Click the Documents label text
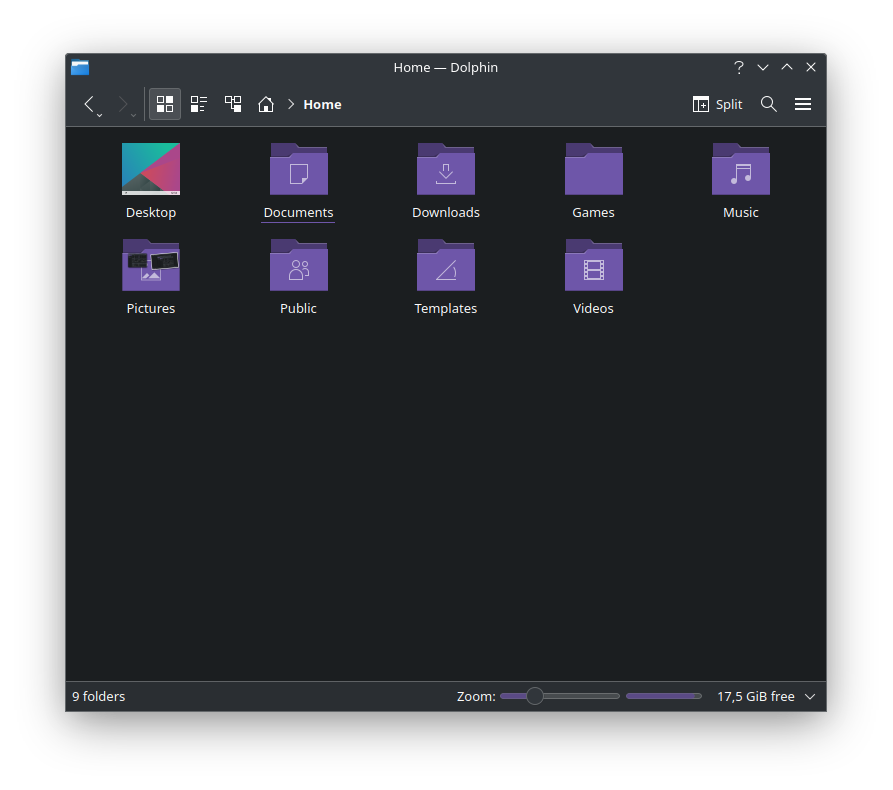 pos(298,212)
